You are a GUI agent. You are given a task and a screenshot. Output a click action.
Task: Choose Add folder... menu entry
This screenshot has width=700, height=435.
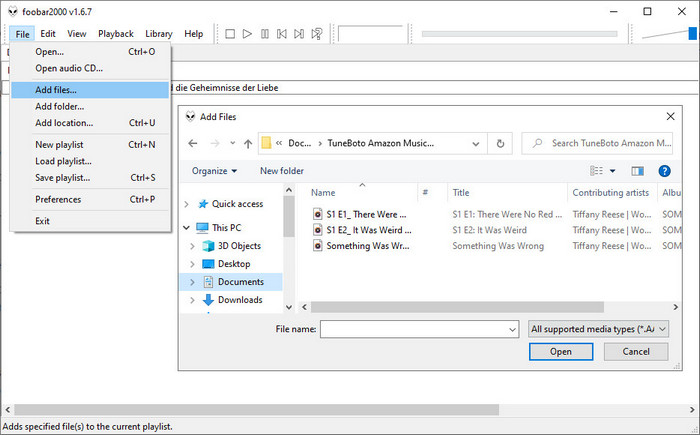[90, 106]
